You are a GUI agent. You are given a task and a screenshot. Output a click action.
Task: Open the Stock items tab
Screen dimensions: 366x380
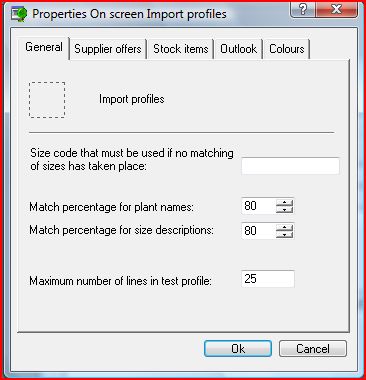(x=181, y=49)
